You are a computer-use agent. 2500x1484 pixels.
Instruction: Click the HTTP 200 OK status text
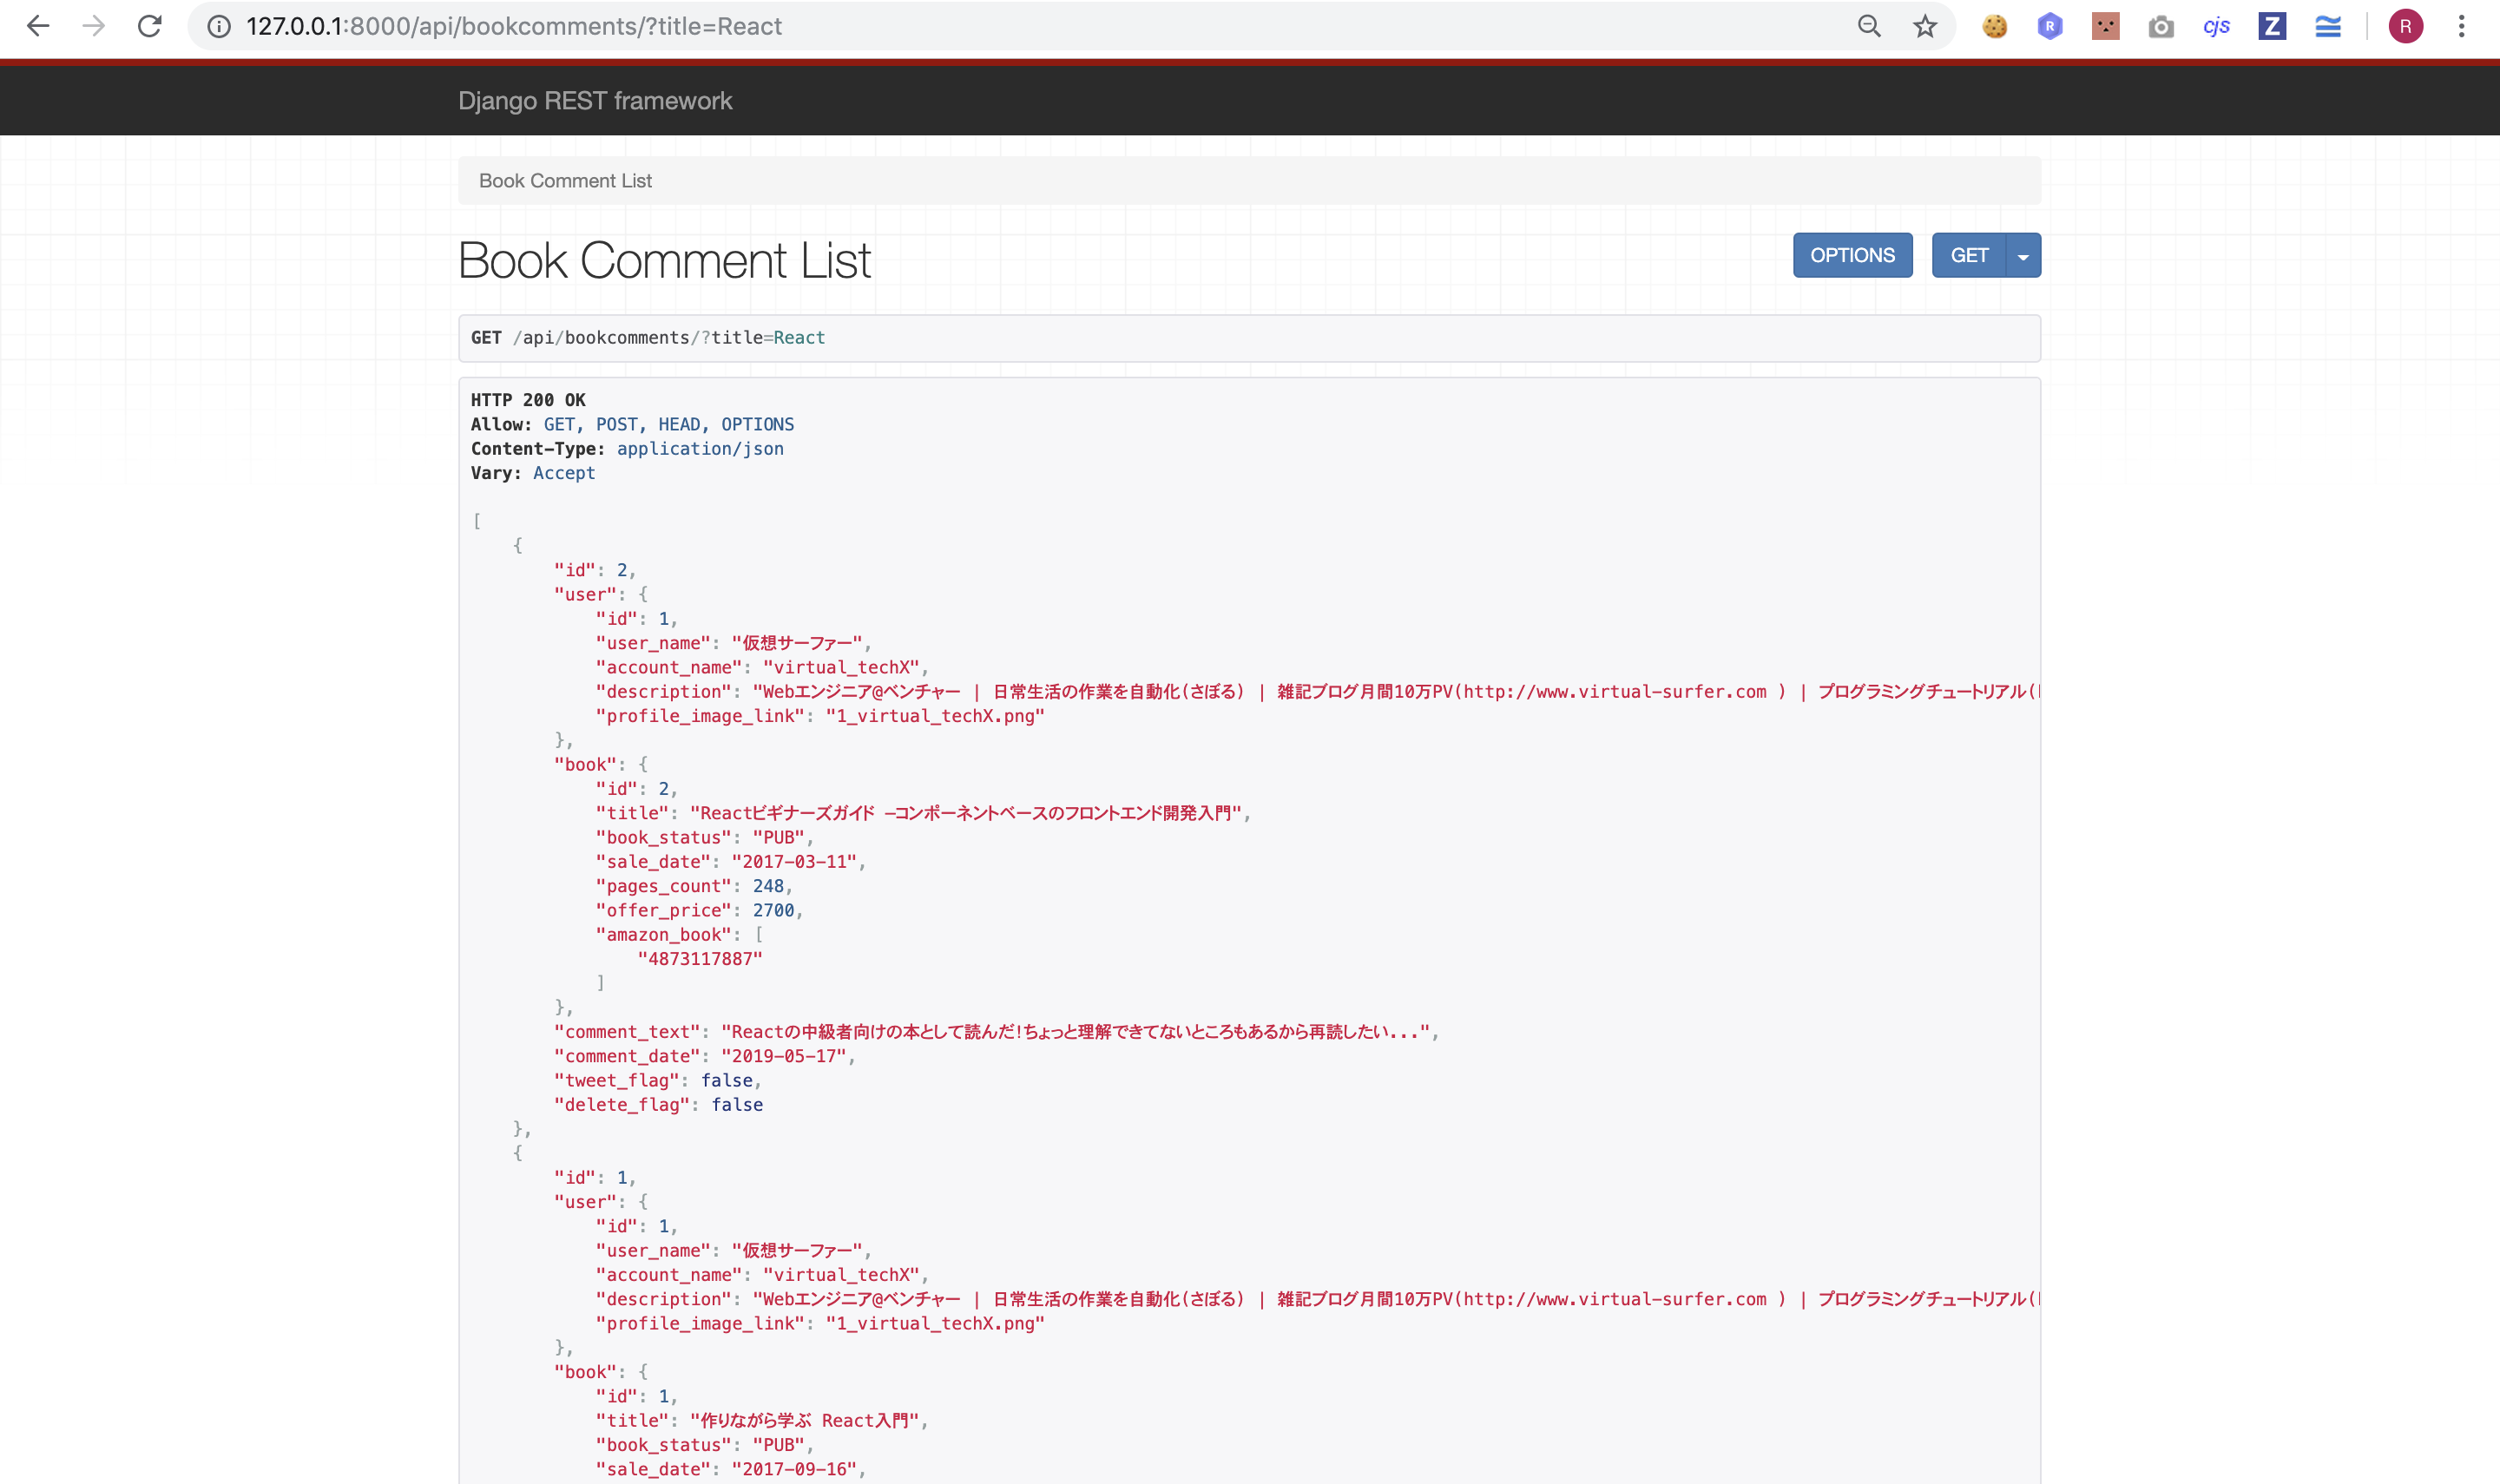click(528, 400)
